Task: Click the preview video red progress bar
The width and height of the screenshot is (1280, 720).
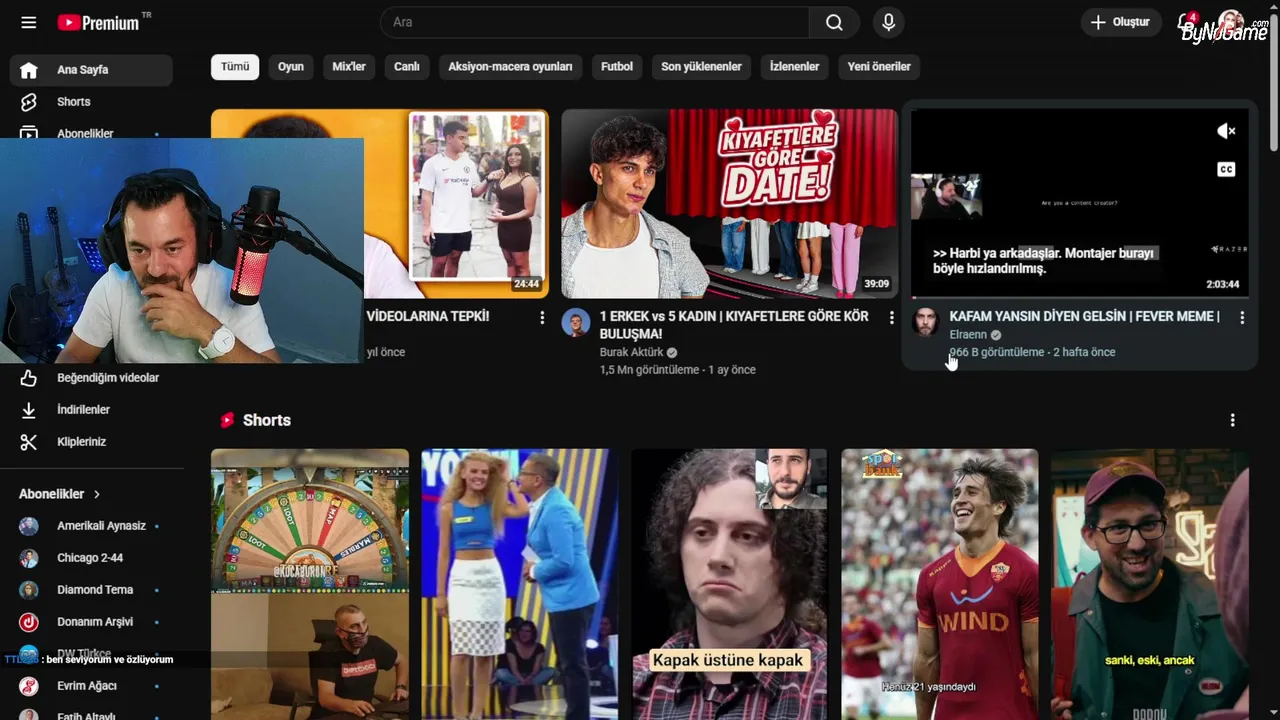Action: coord(1080,297)
